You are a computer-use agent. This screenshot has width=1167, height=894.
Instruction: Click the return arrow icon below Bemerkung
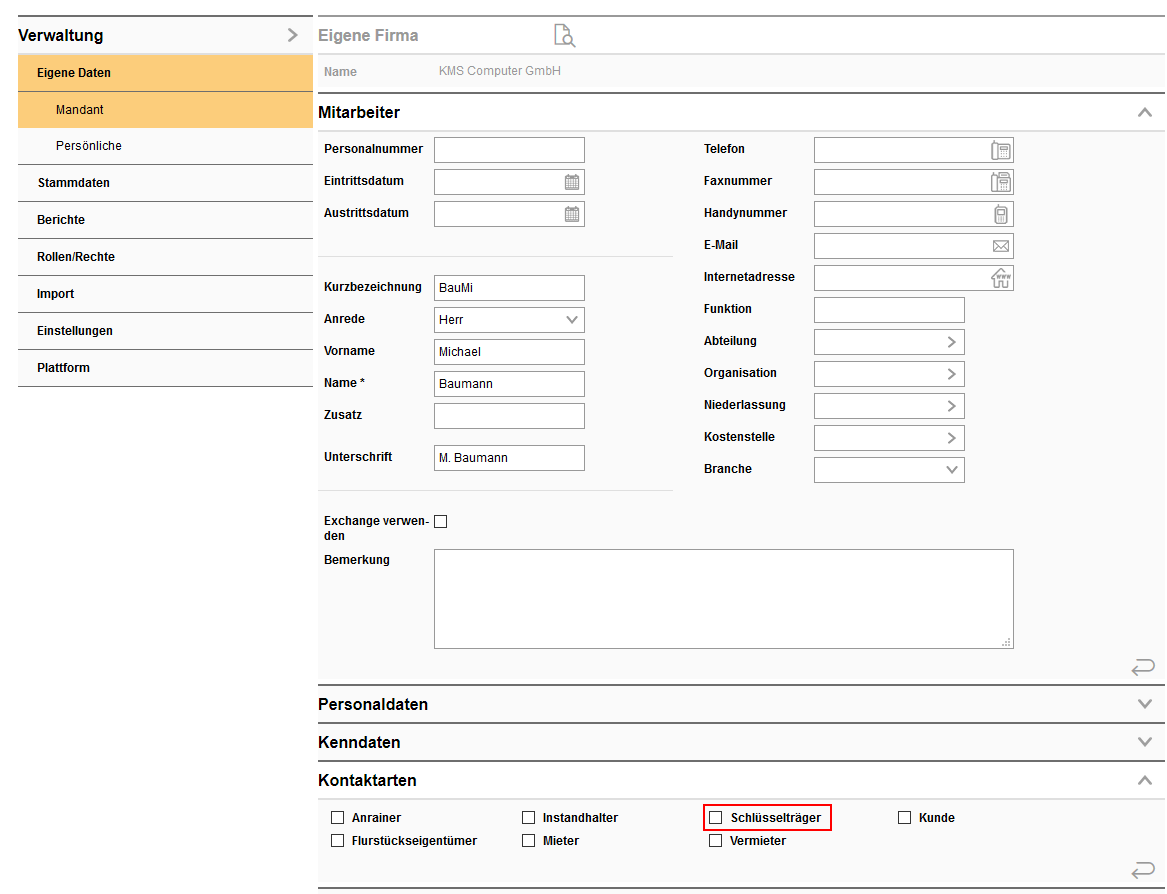[1143, 666]
